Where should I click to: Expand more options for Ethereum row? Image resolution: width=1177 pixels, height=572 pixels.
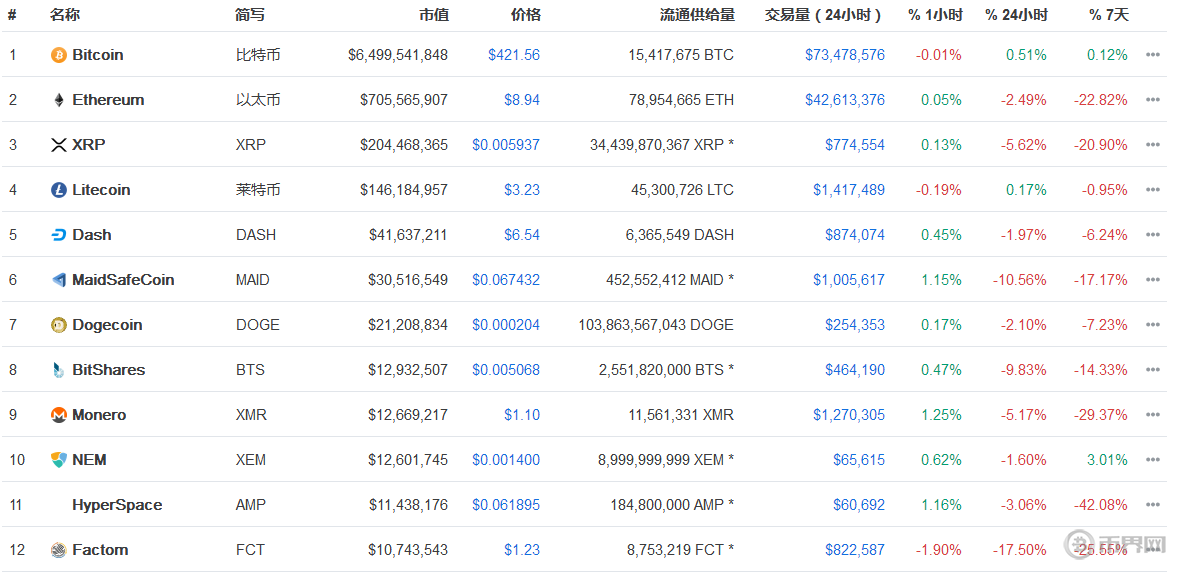tap(1153, 100)
